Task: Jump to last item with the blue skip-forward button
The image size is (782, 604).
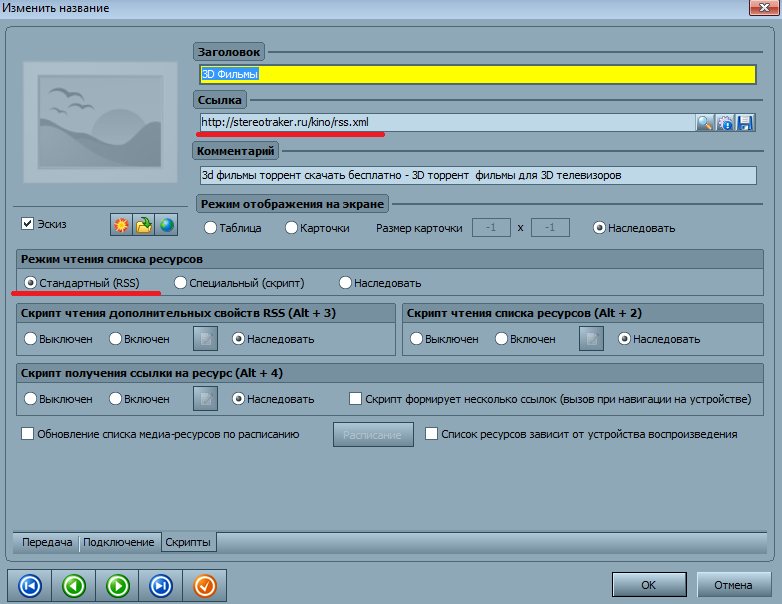Action: coord(161,585)
